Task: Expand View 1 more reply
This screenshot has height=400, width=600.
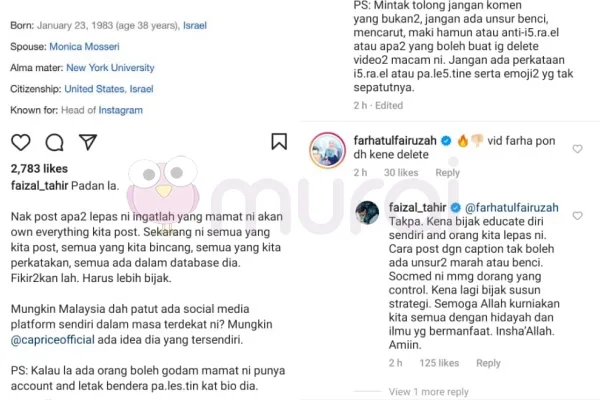Action: pyautogui.click(x=428, y=392)
